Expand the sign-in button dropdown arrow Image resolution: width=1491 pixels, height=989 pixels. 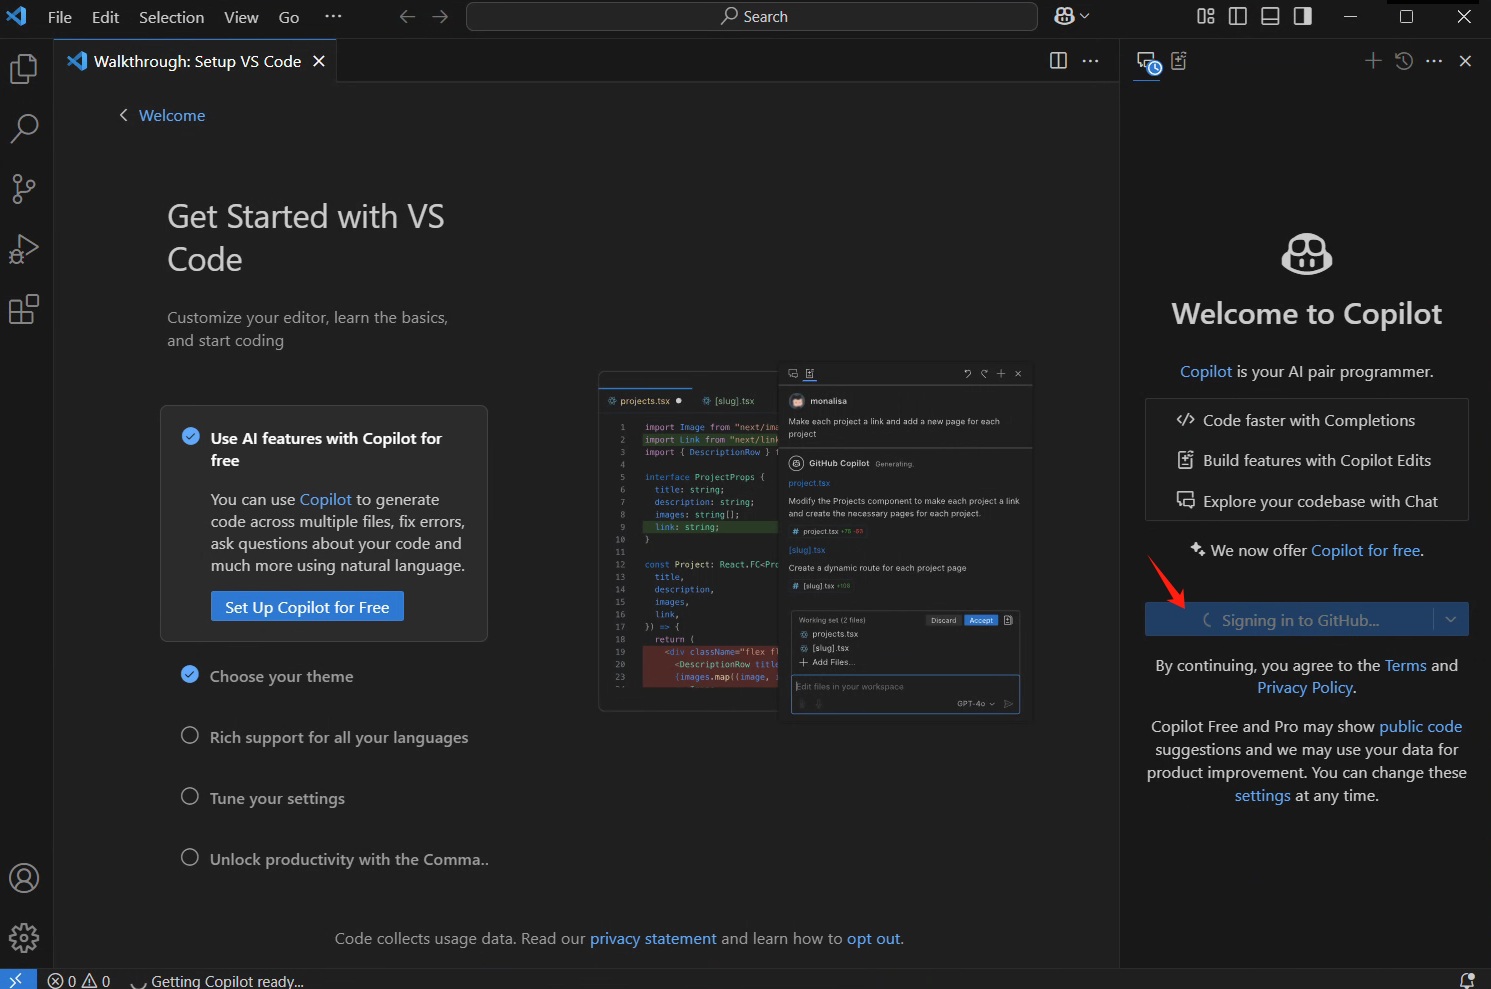pyautogui.click(x=1451, y=620)
